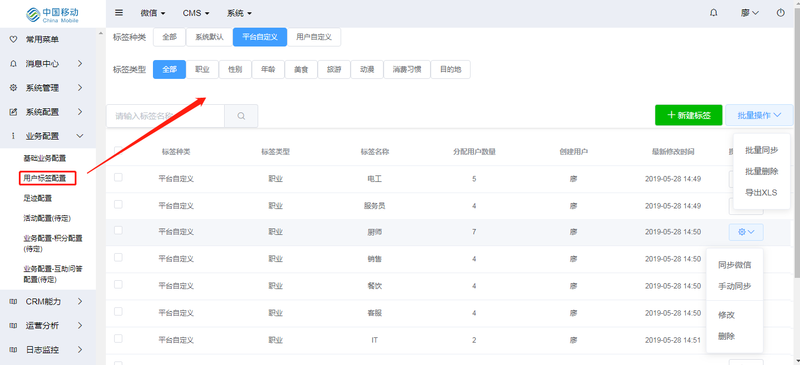Choose 导出XLS from the batch menu
Image resolution: width=800 pixels, height=365 pixels.
click(x=761, y=192)
